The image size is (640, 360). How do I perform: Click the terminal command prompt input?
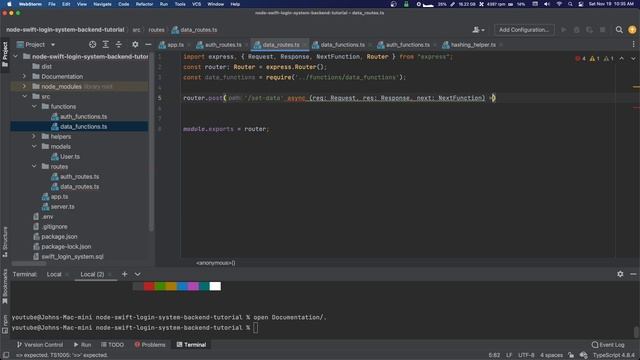[256, 328]
